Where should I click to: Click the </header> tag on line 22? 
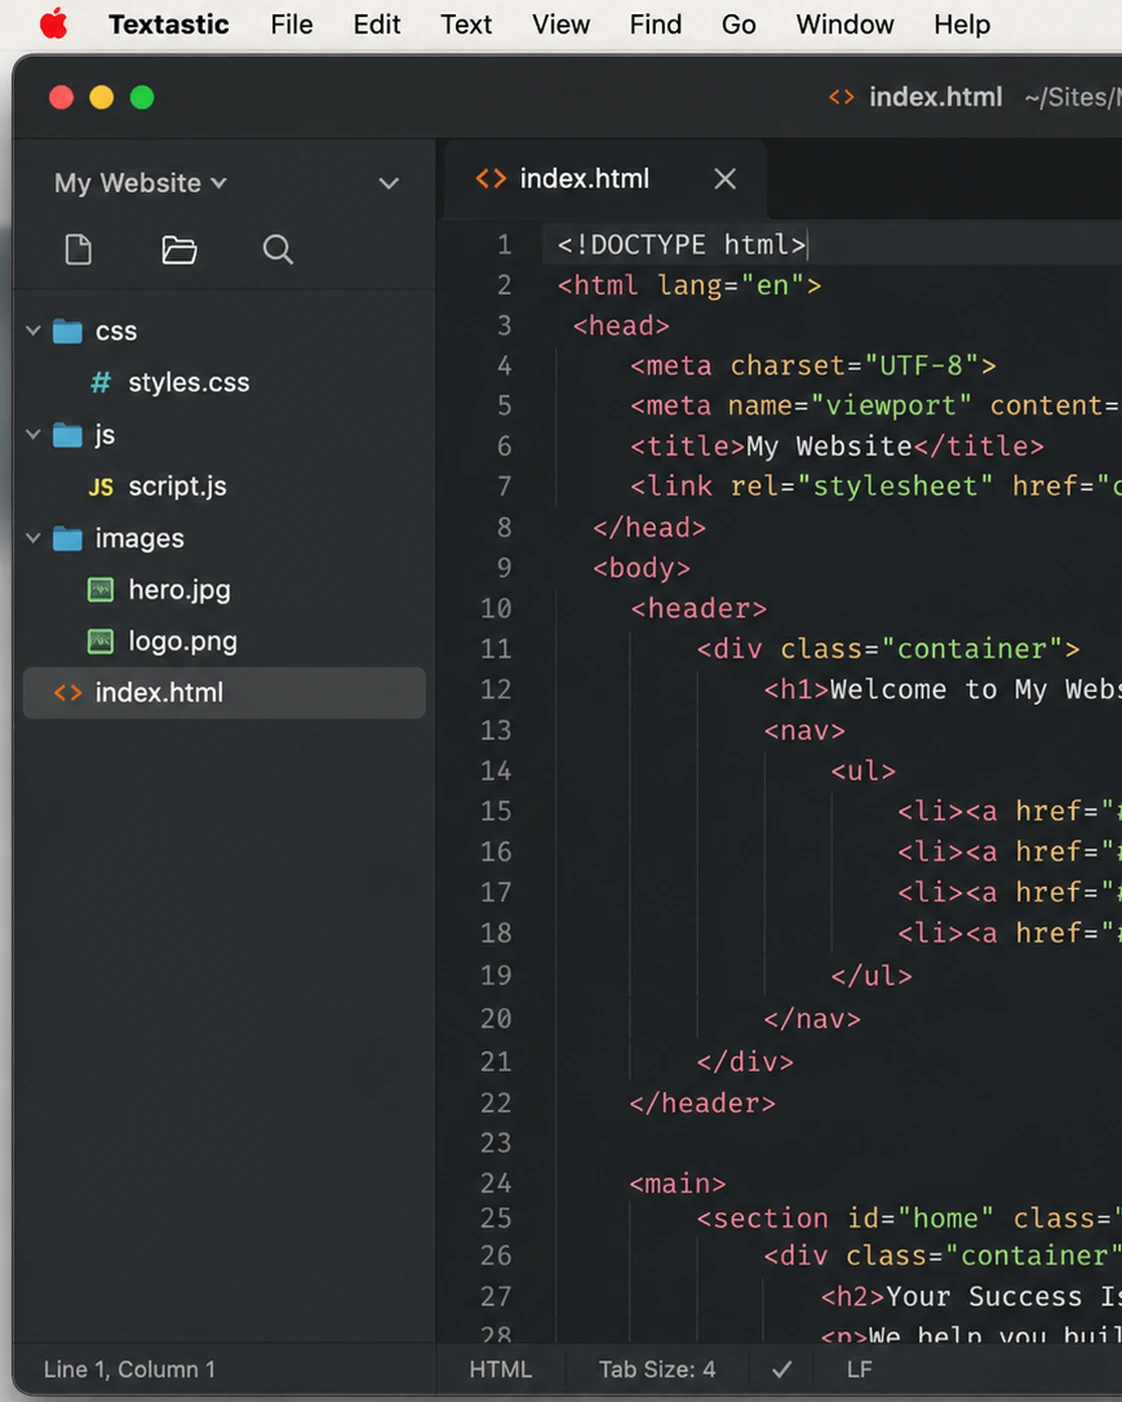click(702, 1104)
